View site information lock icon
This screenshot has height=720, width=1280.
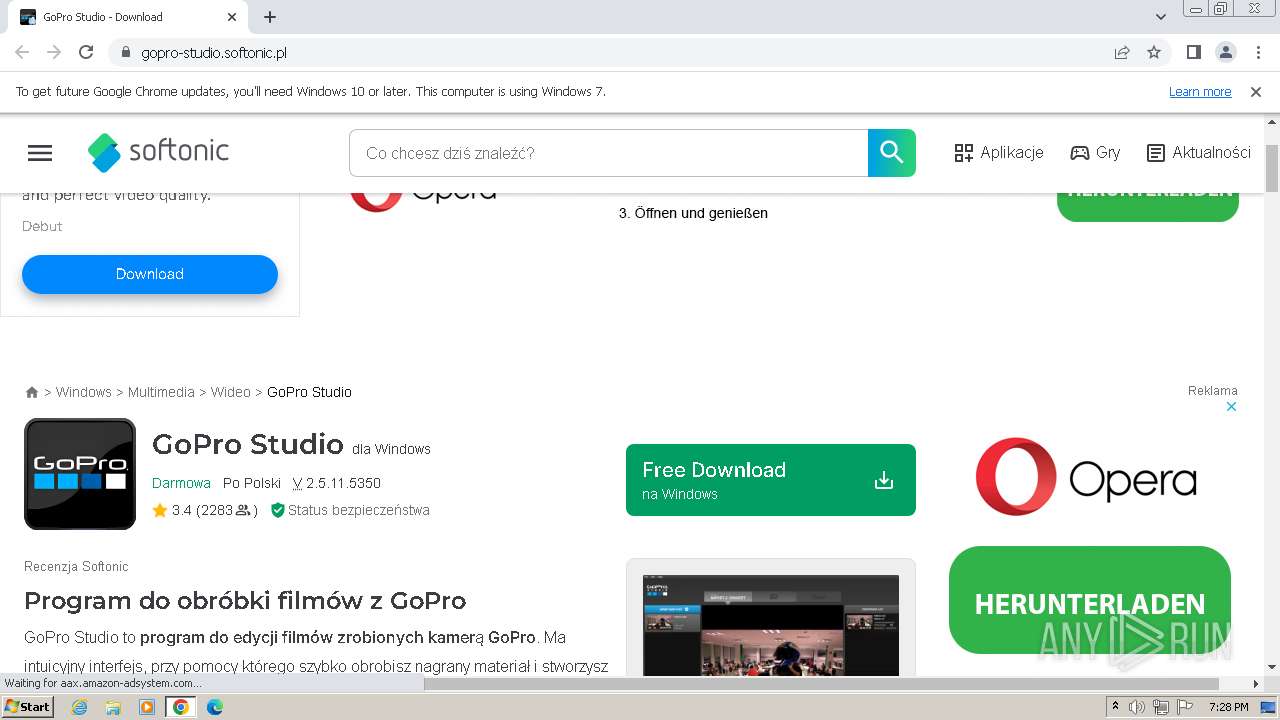[x=125, y=52]
